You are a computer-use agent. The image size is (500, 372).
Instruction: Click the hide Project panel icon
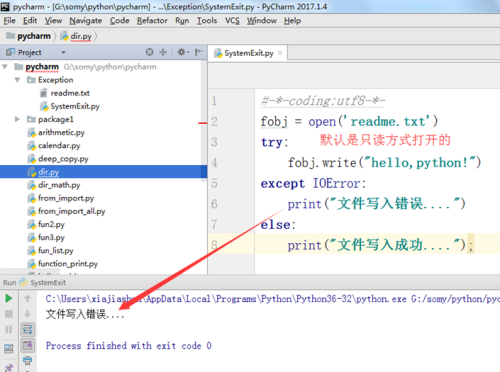[199, 52]
